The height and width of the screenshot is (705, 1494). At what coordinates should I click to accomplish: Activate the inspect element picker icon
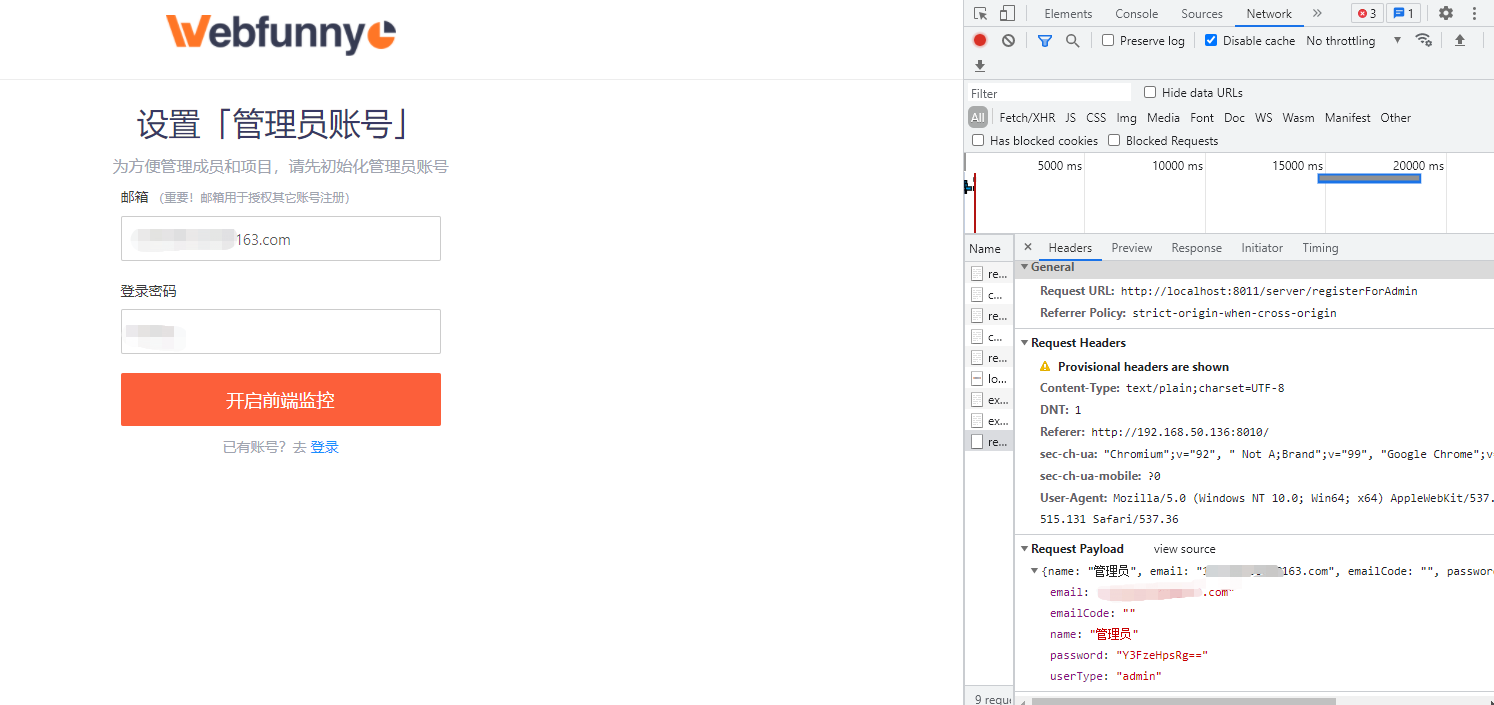(x=980, y=13)
